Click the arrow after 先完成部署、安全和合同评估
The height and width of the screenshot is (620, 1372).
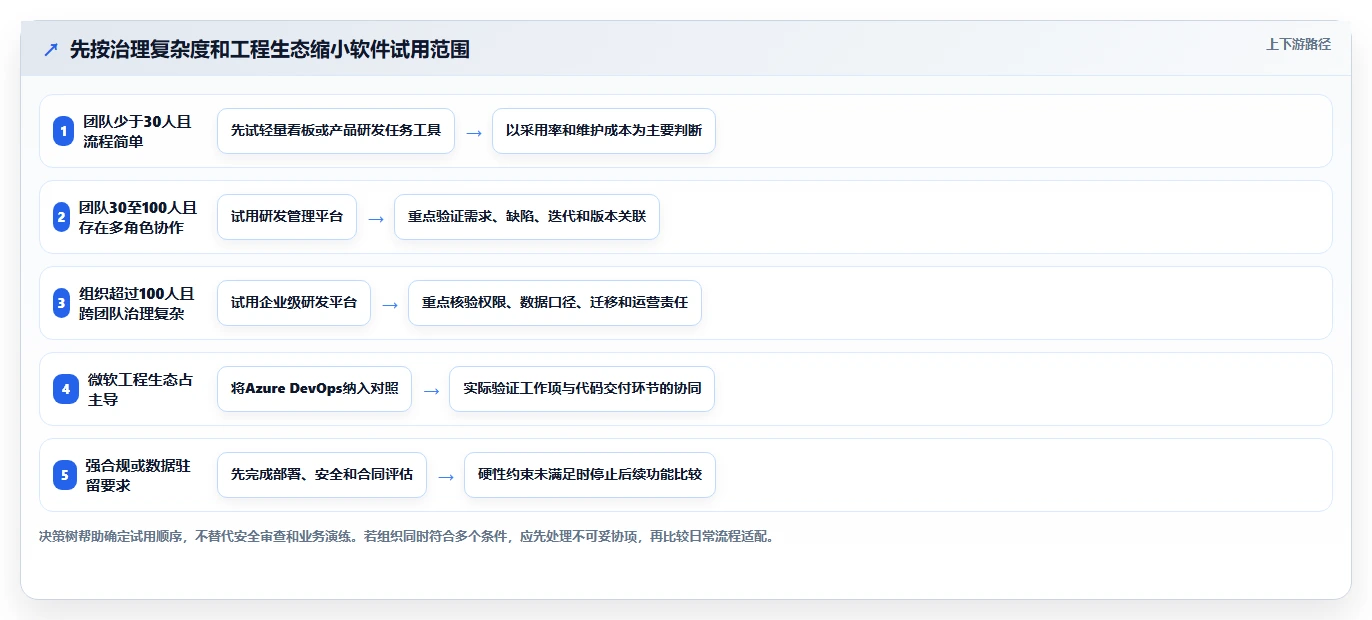(x=446, y=476)
